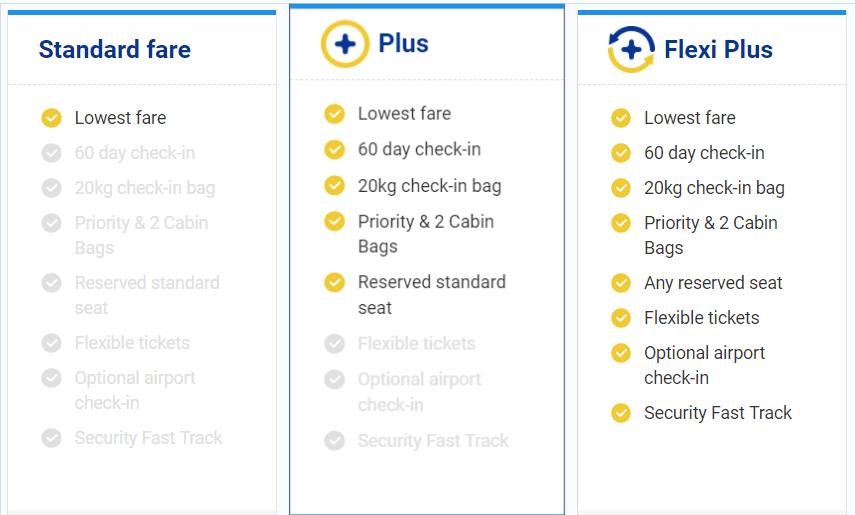
Task: Click the Flexi Plus arrows logo icon
Action: click(631, 49)
